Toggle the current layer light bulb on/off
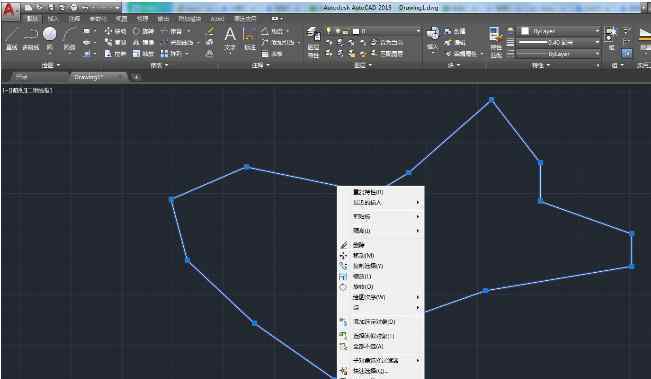The image size is (651, 379). click(x=329, y=31)
